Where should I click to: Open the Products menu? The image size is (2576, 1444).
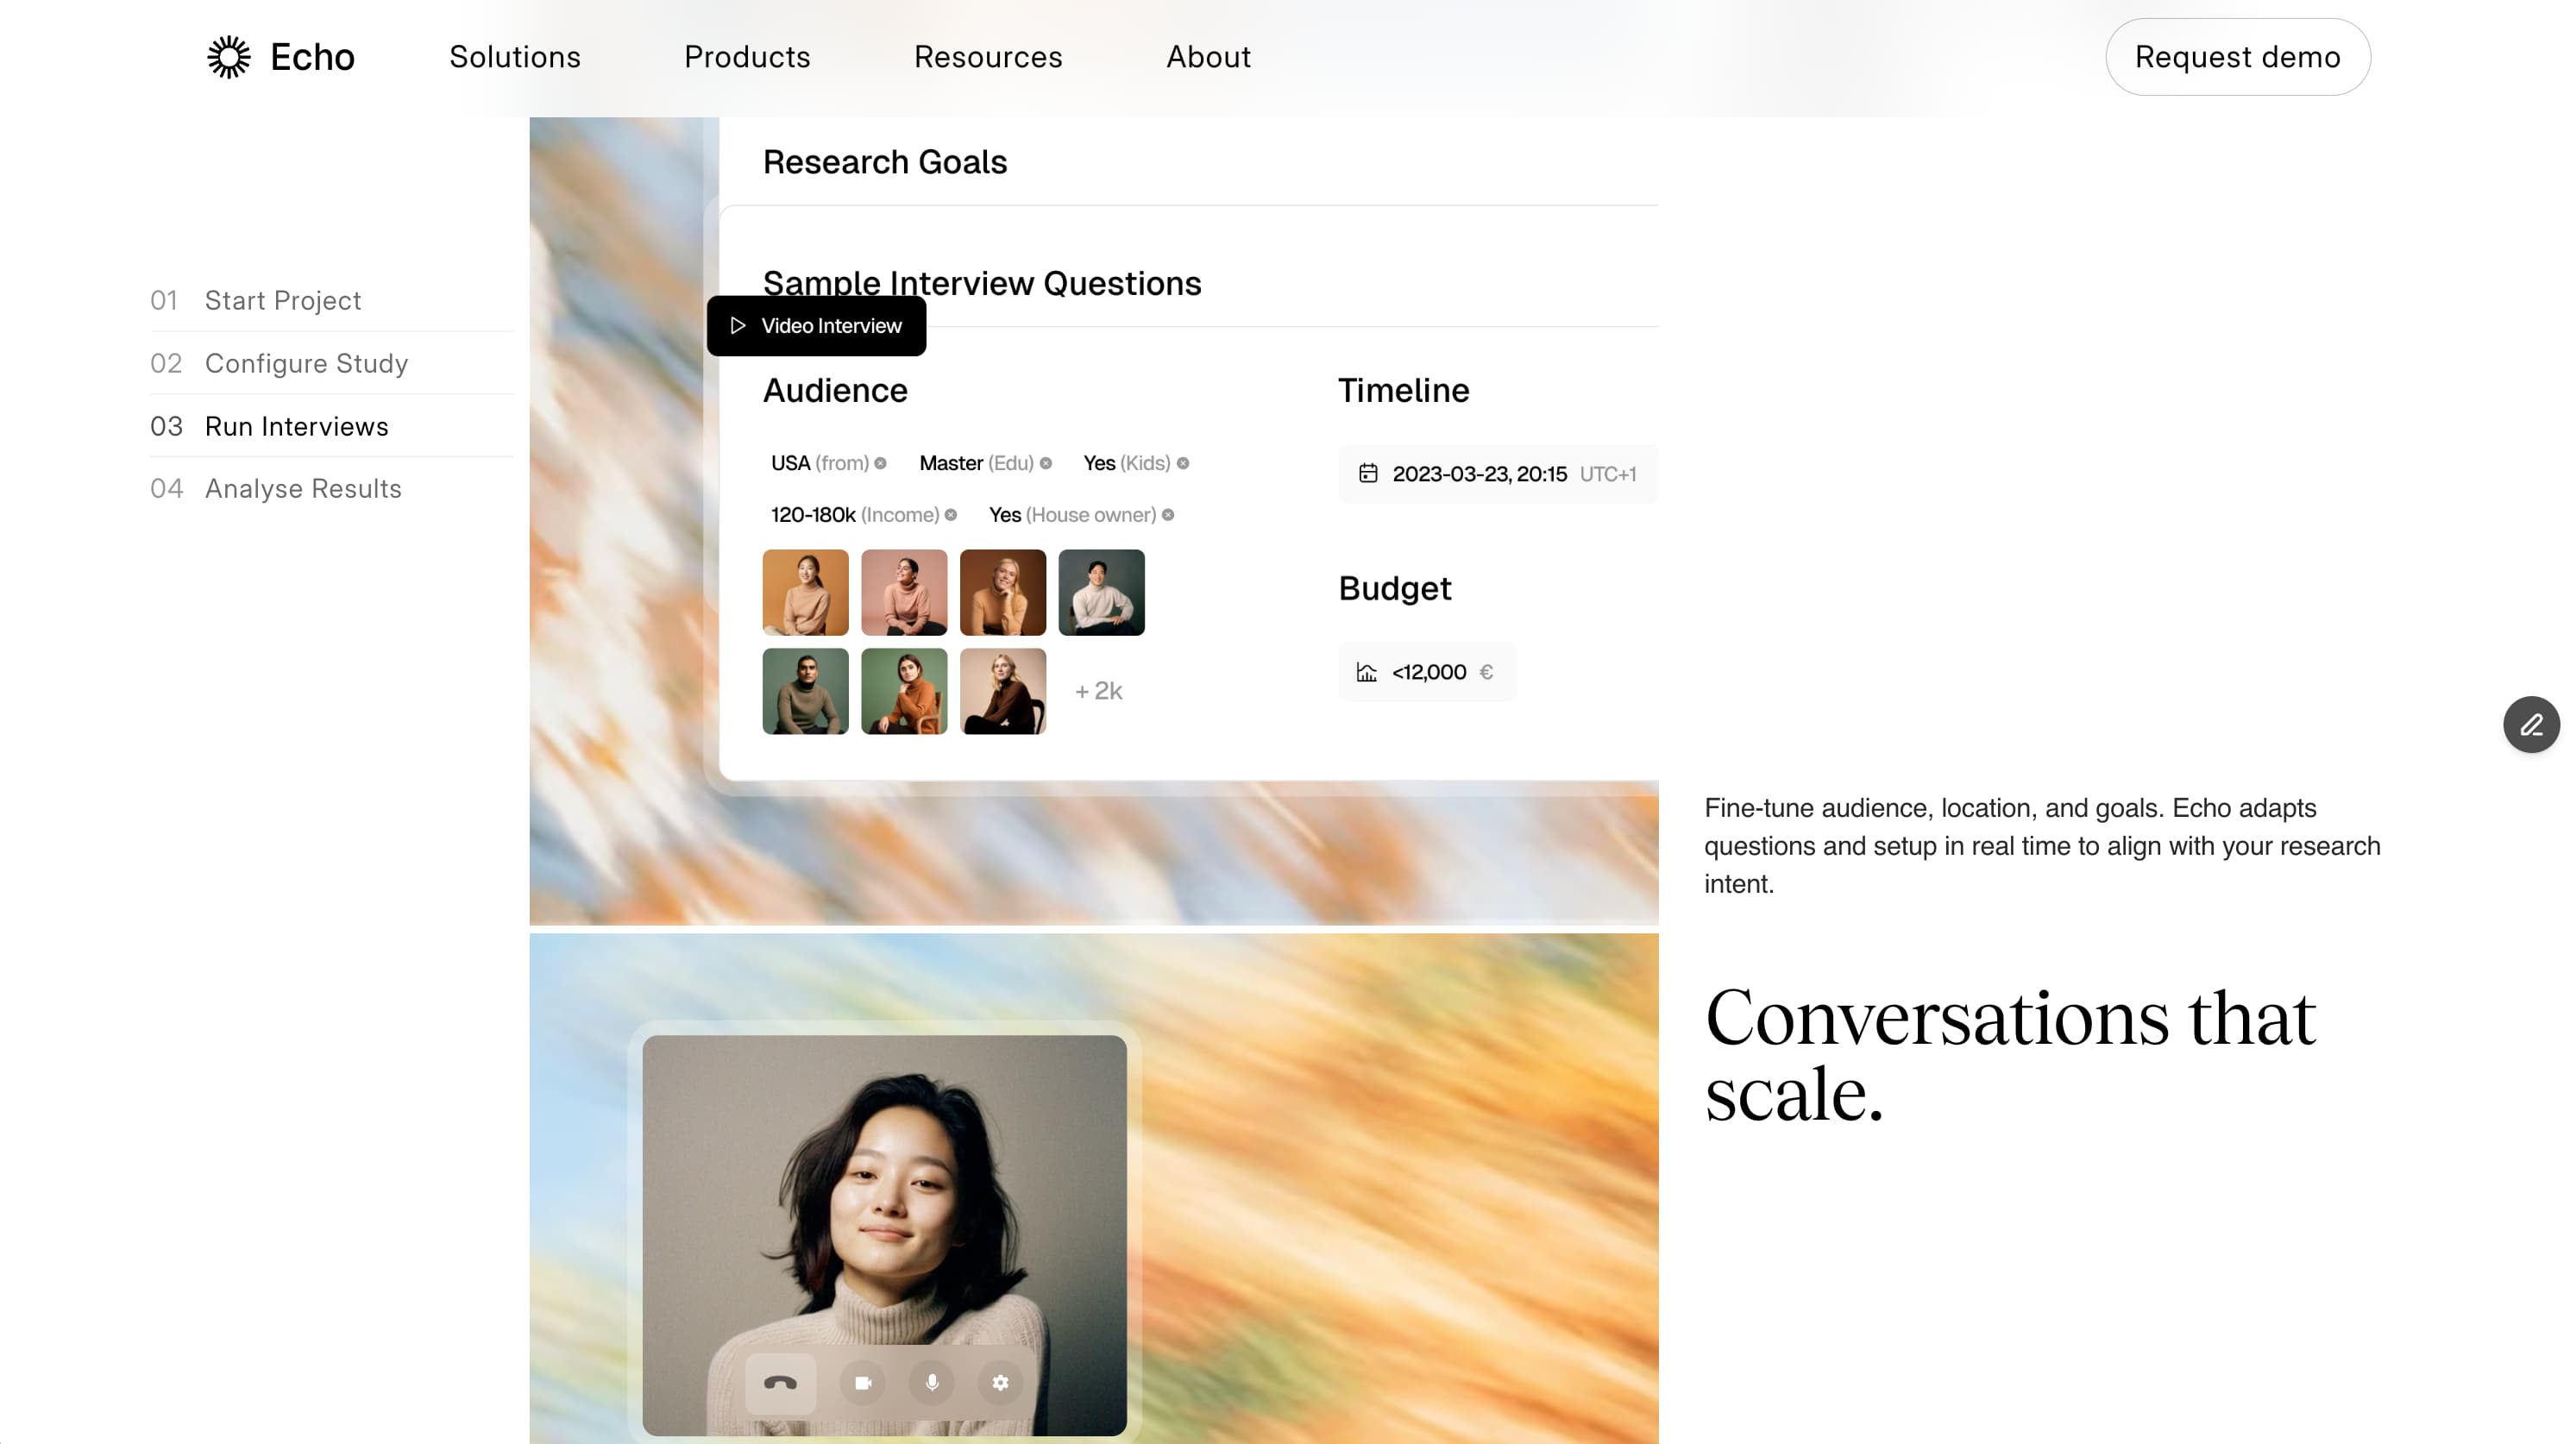747,57
